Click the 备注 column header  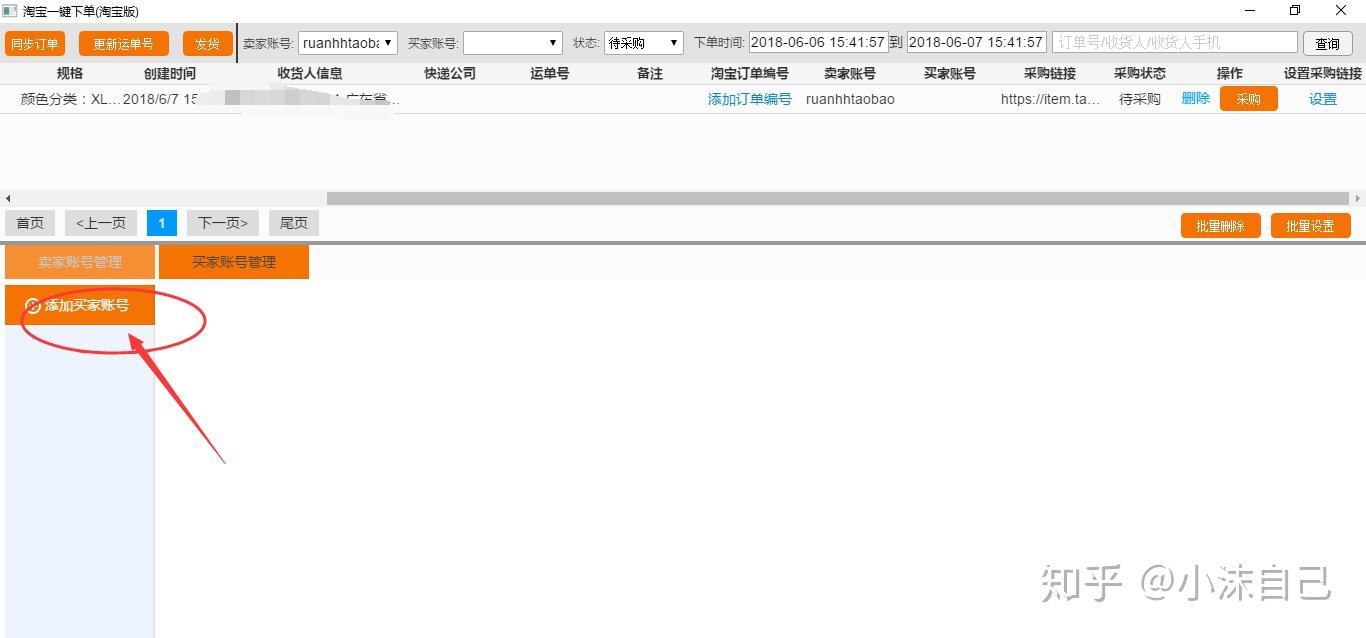tap(650, 73)
